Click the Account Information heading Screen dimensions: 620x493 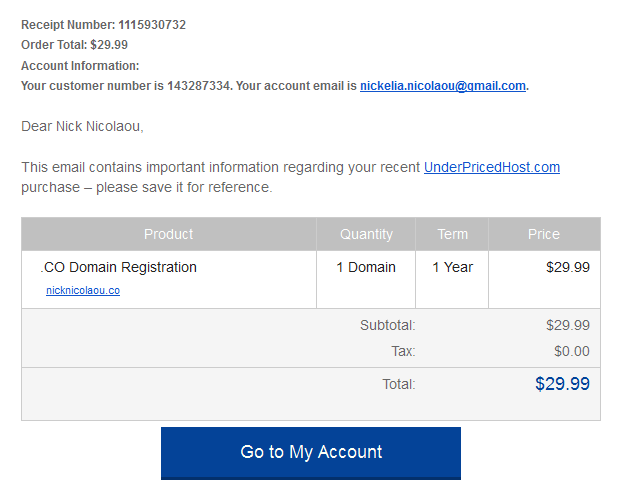pyautogui.click(x=80, y=66)
